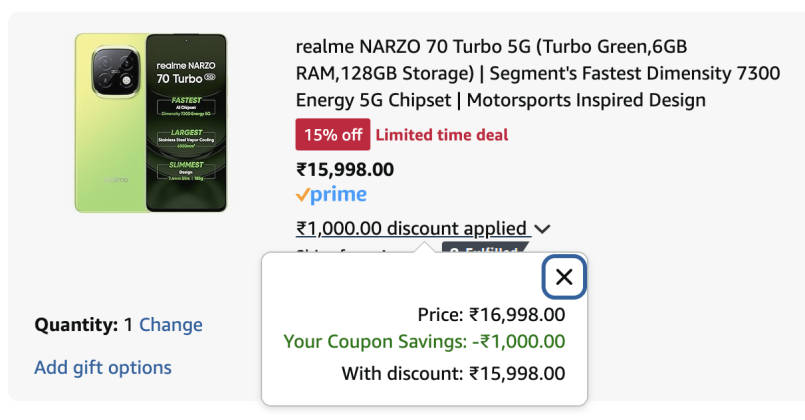
Task: Click the ₹1,000.00 discount applied link
Action: (x=411, y=228)
